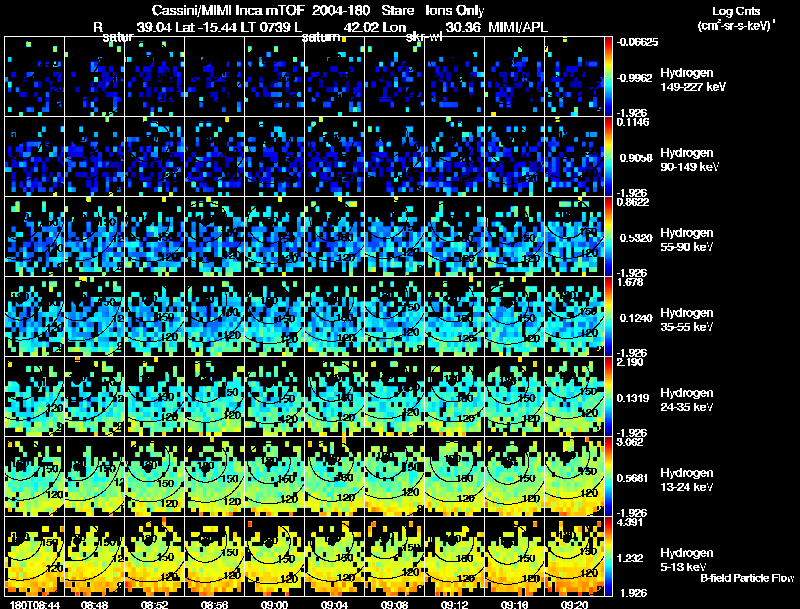Click the '180T08:44' time label
Image resolution: width=800 pixels, height=609 pixels.
(34, 604)
